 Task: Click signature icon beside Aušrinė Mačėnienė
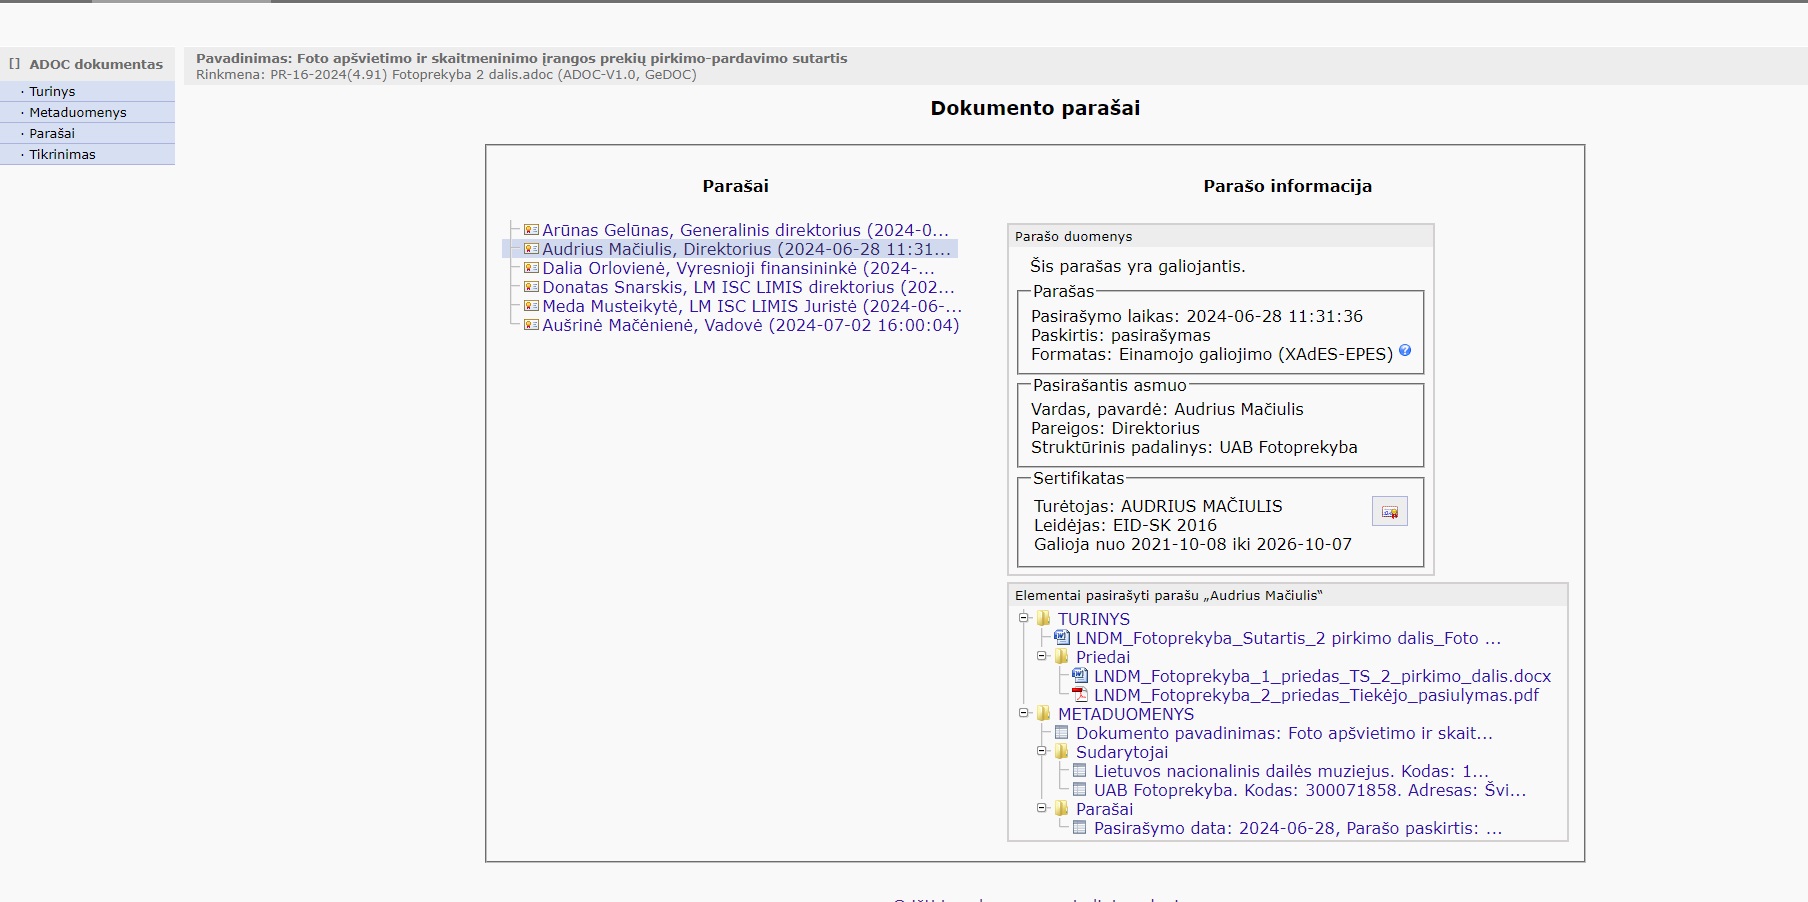pyautogui.click(x=531, y=325)
